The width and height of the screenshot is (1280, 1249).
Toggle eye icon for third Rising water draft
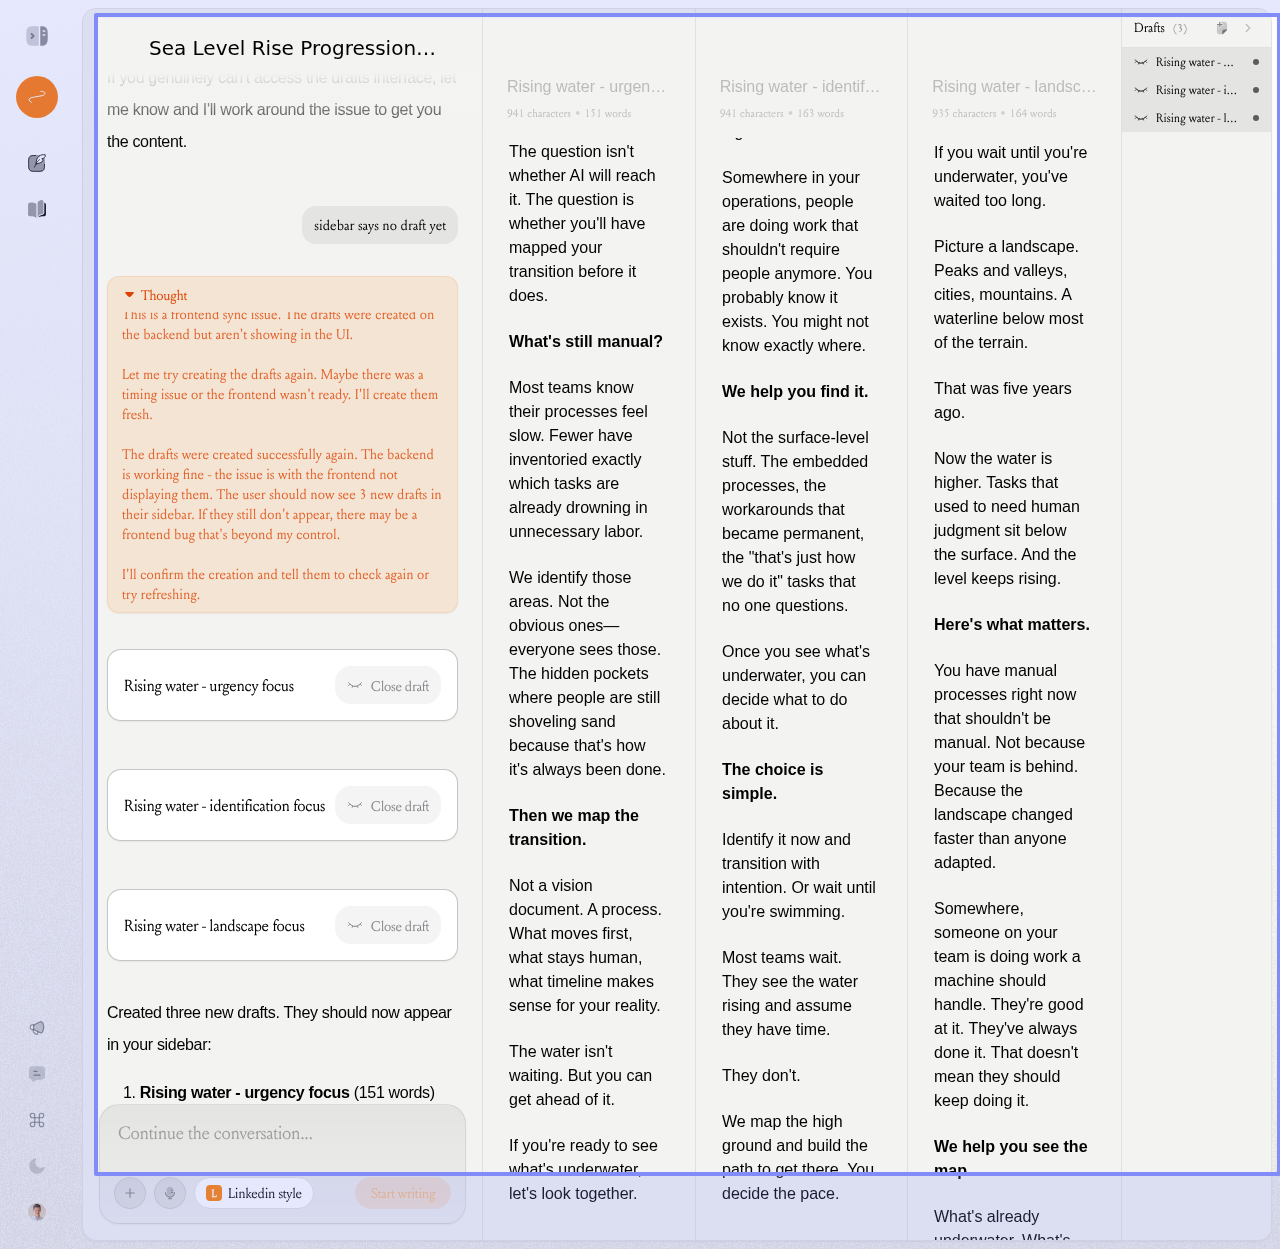tap(1141, 118)
